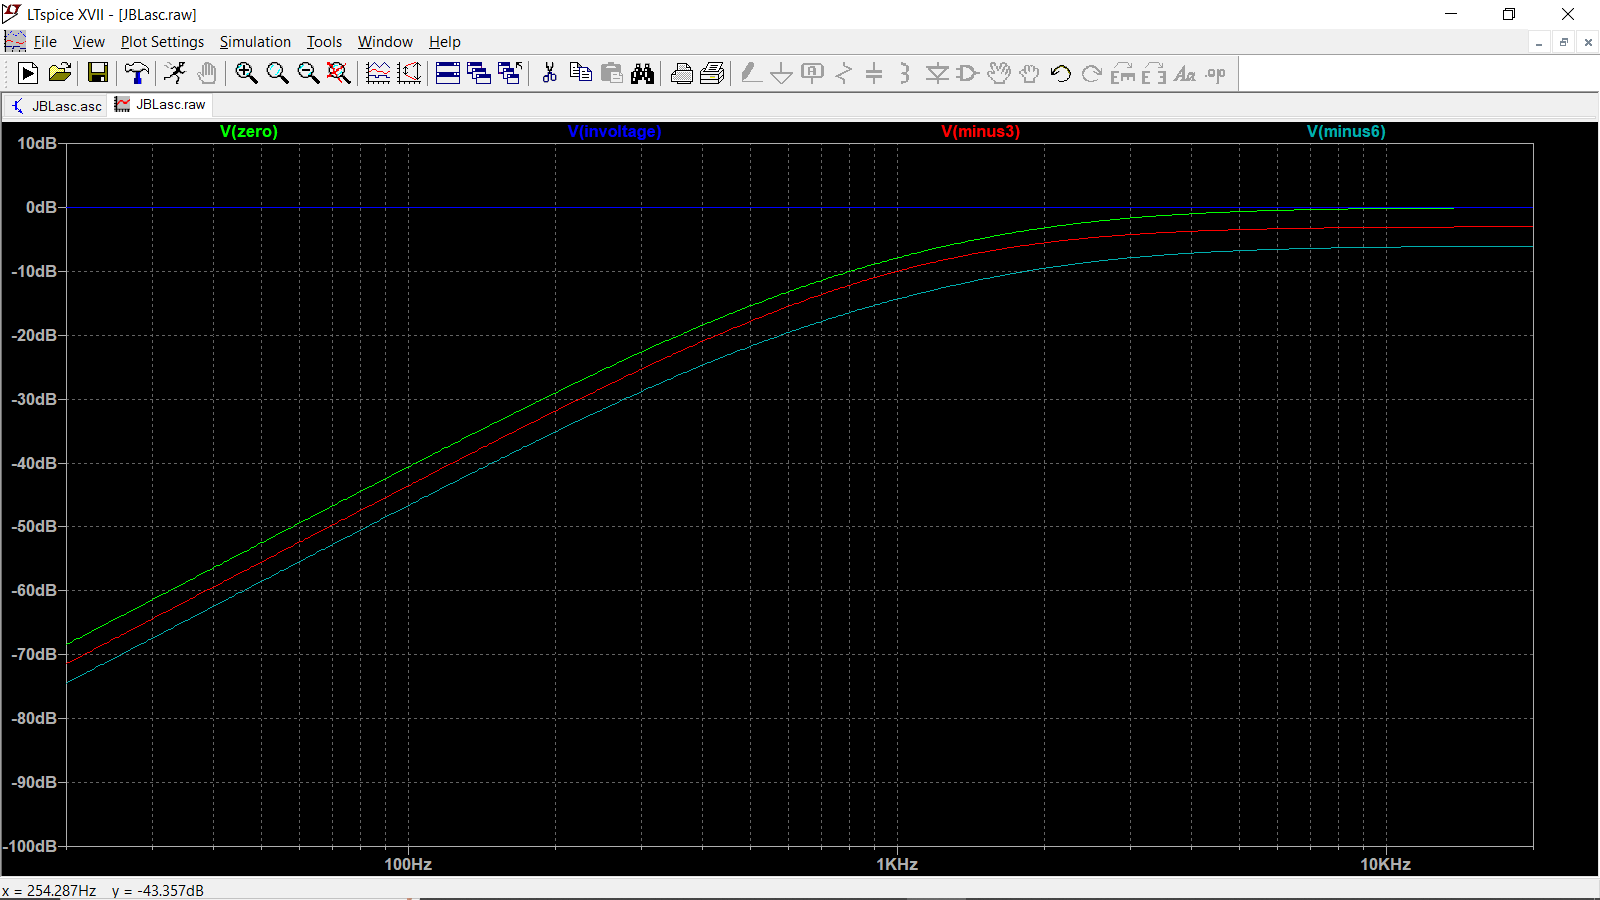Click the Cascade Windows icon
Viewport: 1600px width, 900px height.
[479, 73]
